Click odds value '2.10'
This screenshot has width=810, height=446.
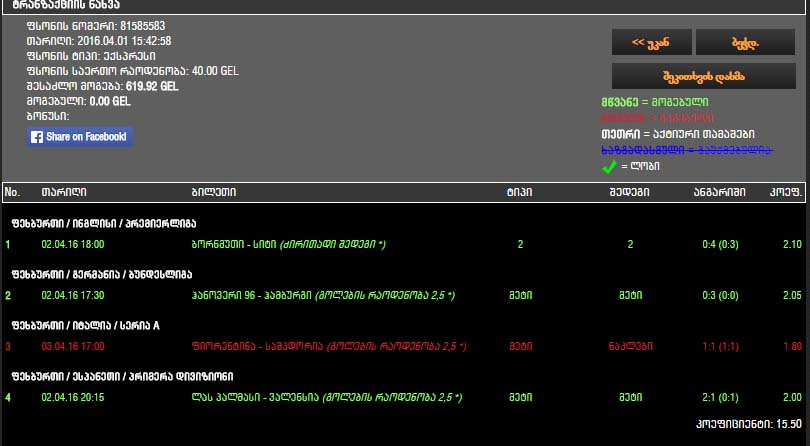click(x=792, y=244)
